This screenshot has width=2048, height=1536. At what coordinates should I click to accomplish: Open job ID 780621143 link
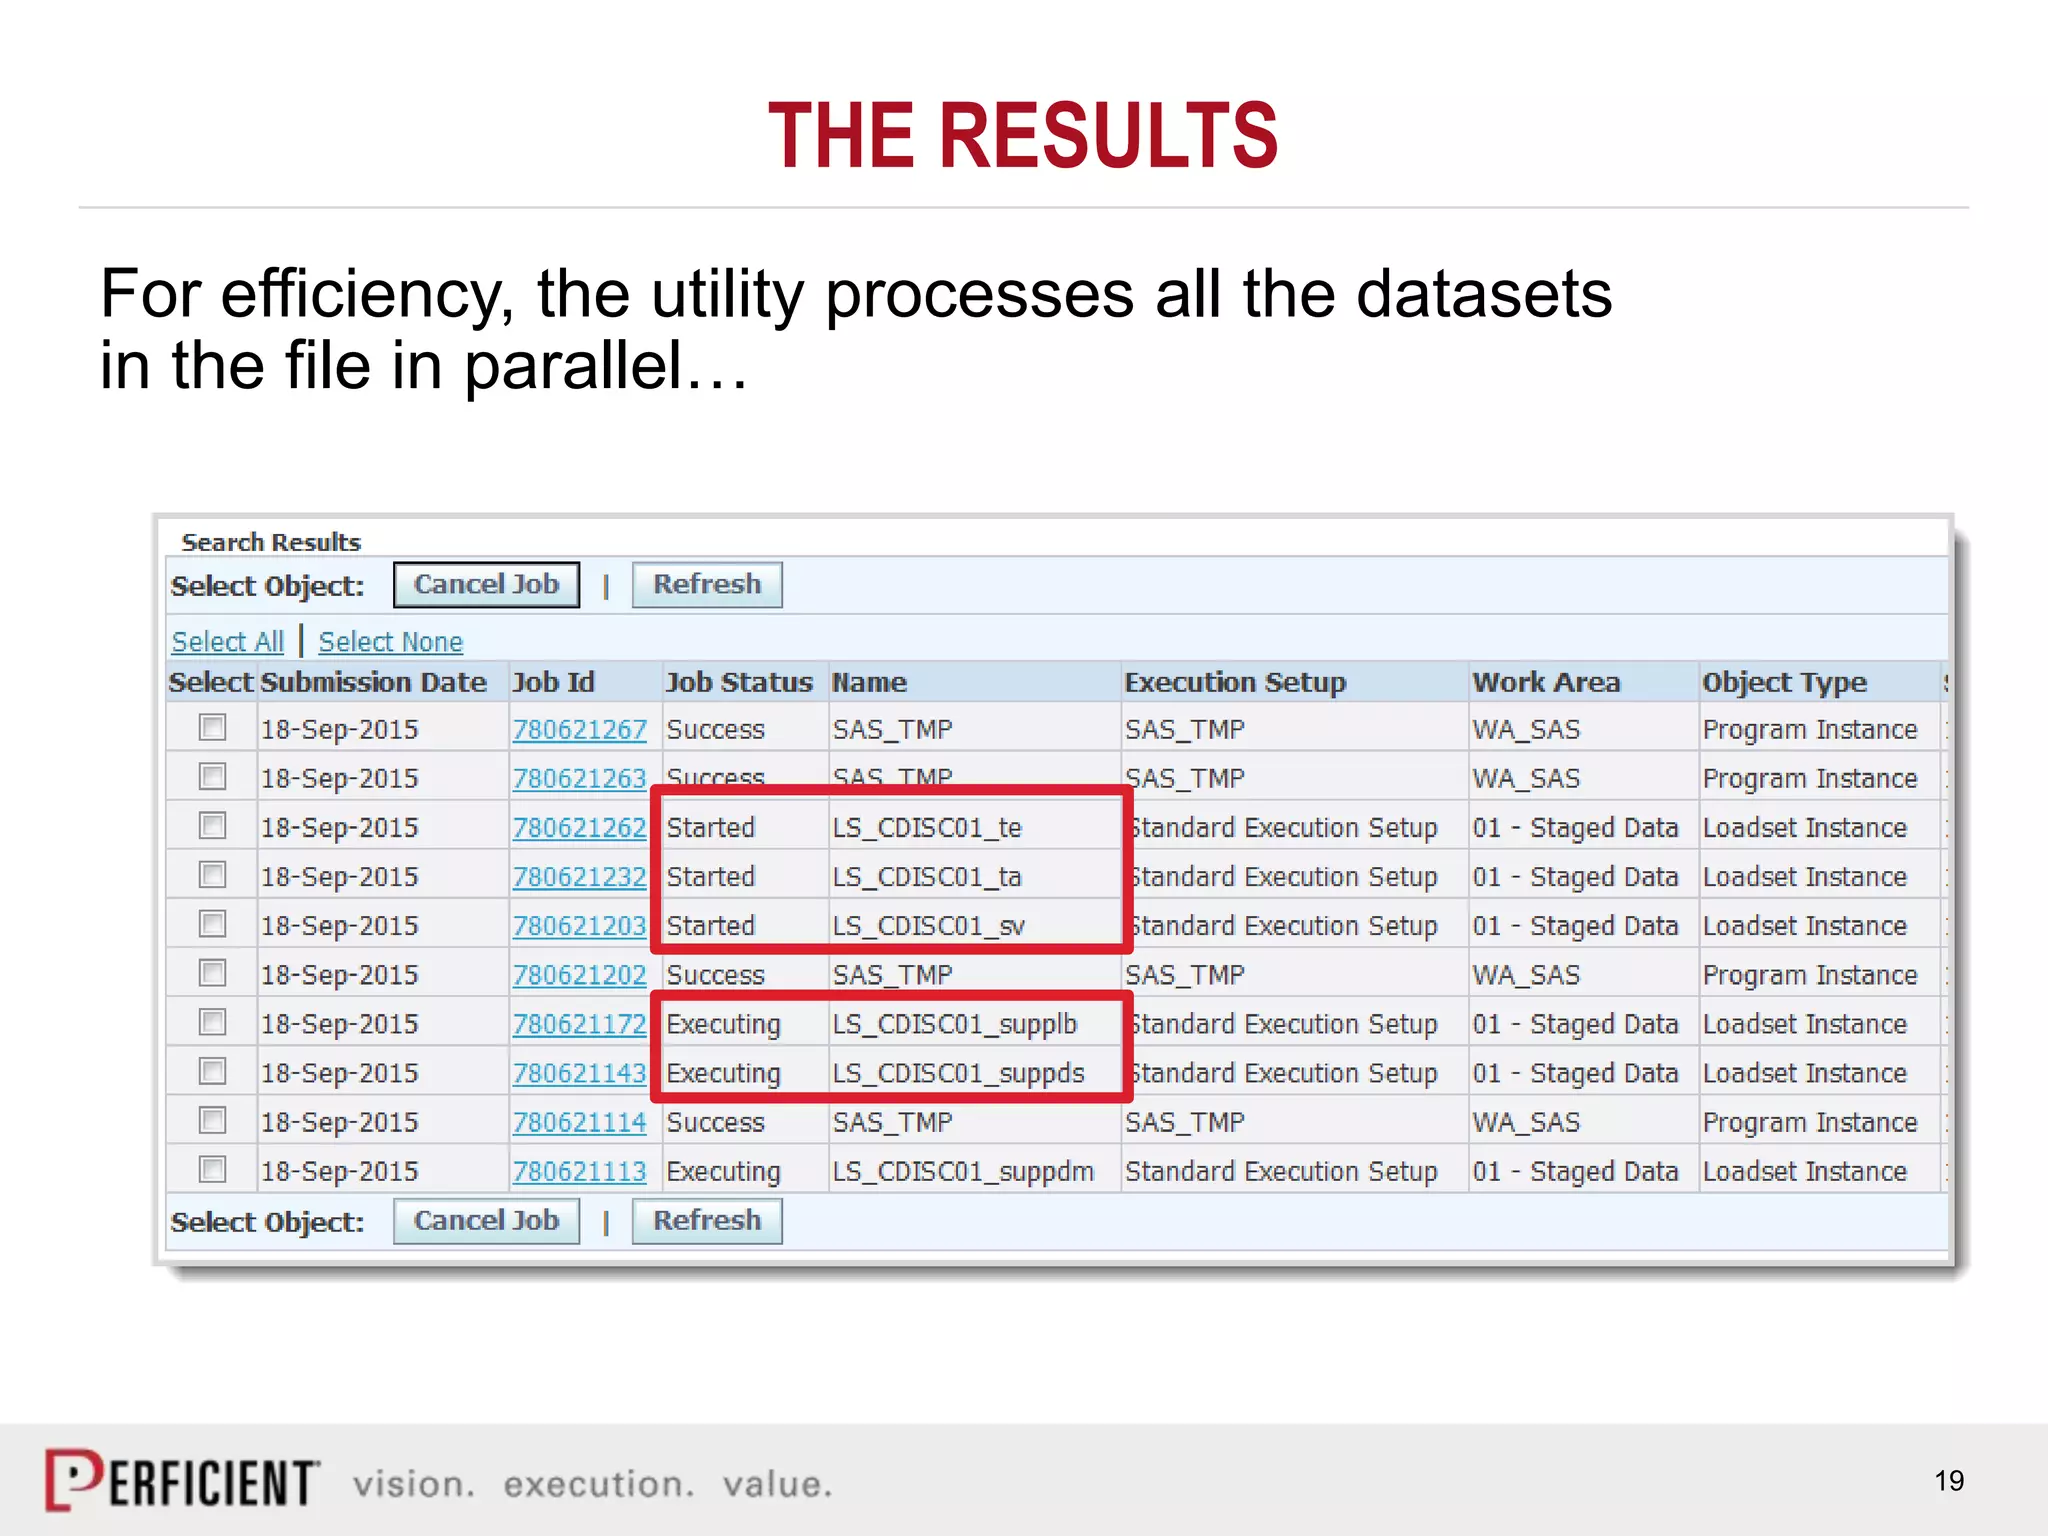tap(580, 1073)
